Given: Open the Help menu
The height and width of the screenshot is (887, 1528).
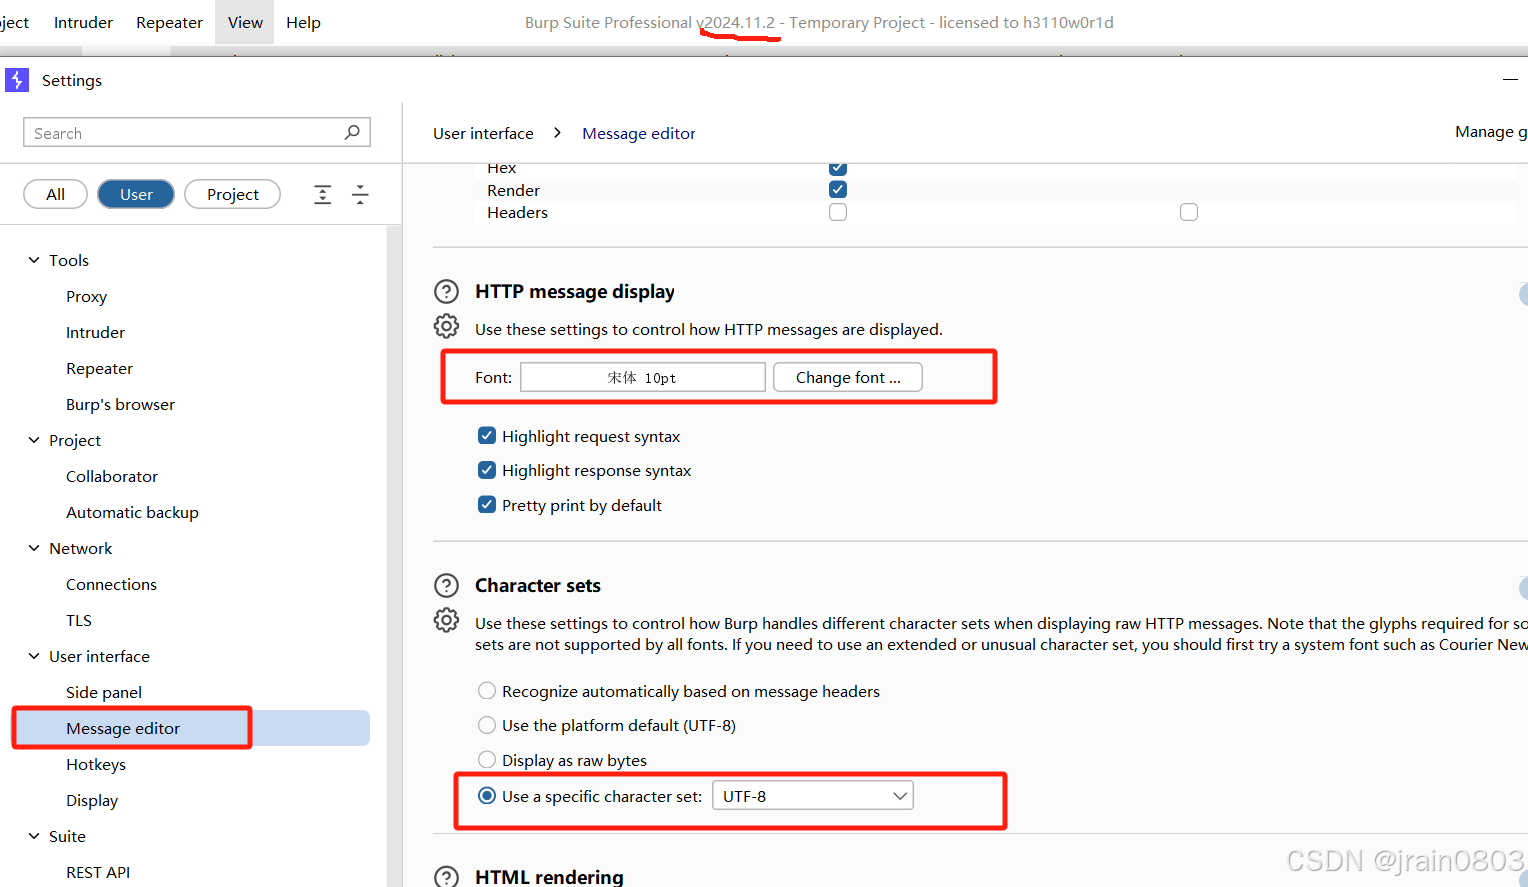Looking at the screenshot, I should (303, 22).
